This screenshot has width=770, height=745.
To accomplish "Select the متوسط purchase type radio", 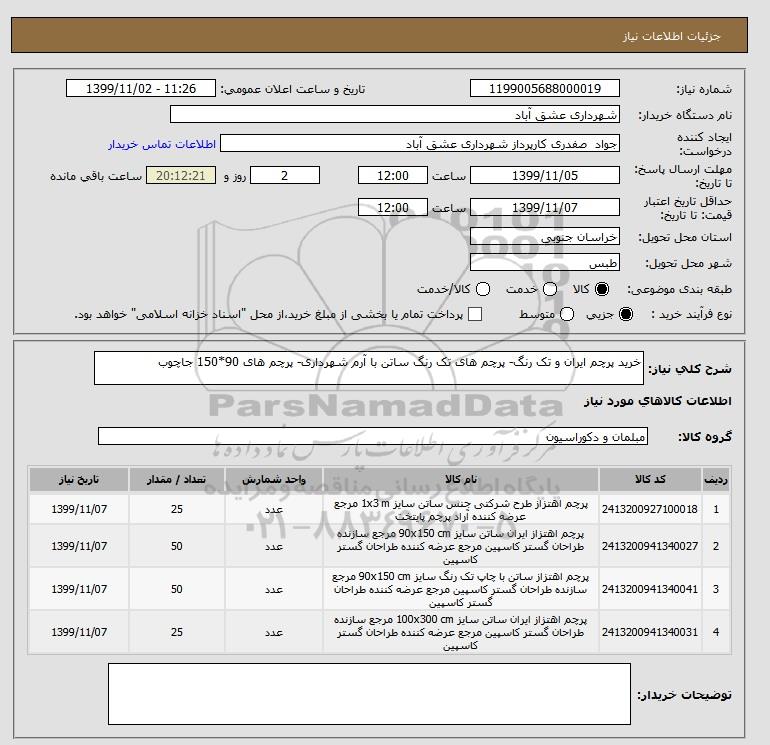I will point(567,314).
